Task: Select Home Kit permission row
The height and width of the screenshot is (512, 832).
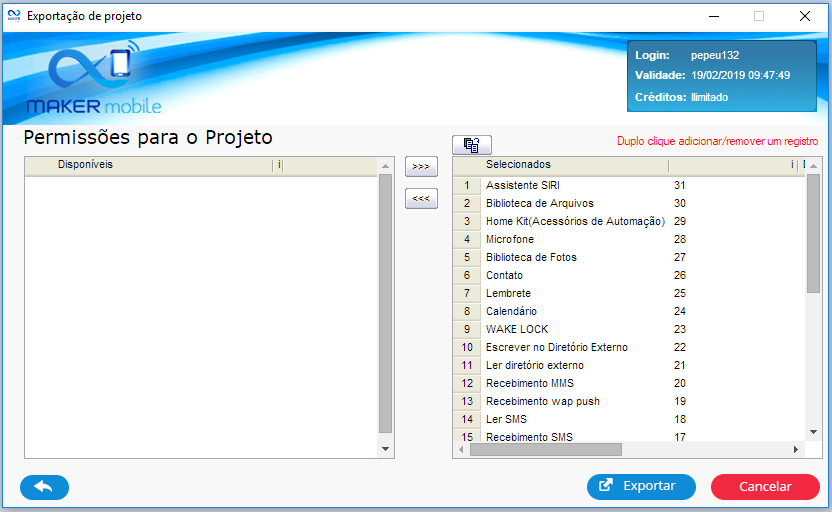Action: coord(575,221)
